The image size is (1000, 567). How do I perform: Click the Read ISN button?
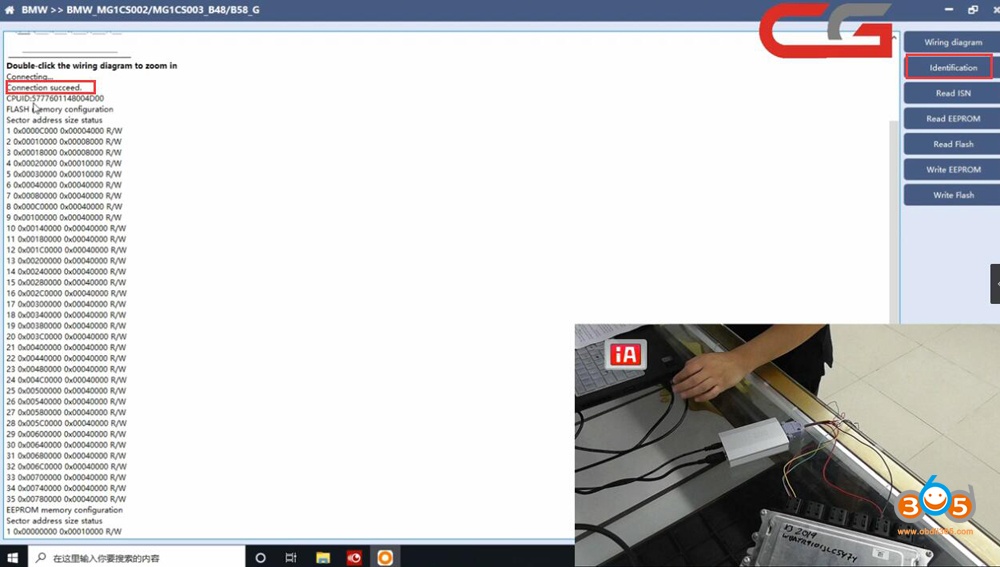pyautogui.click(x=953, y=93)
